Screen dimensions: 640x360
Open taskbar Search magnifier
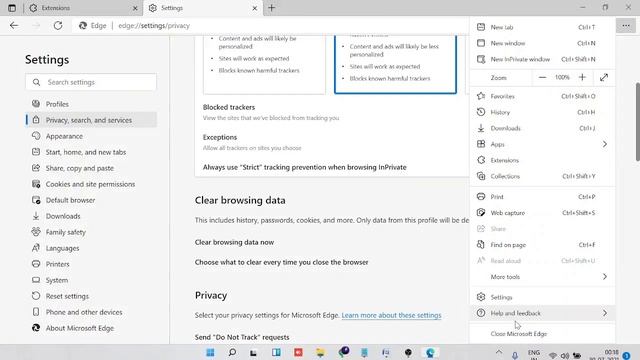point(232,353)
